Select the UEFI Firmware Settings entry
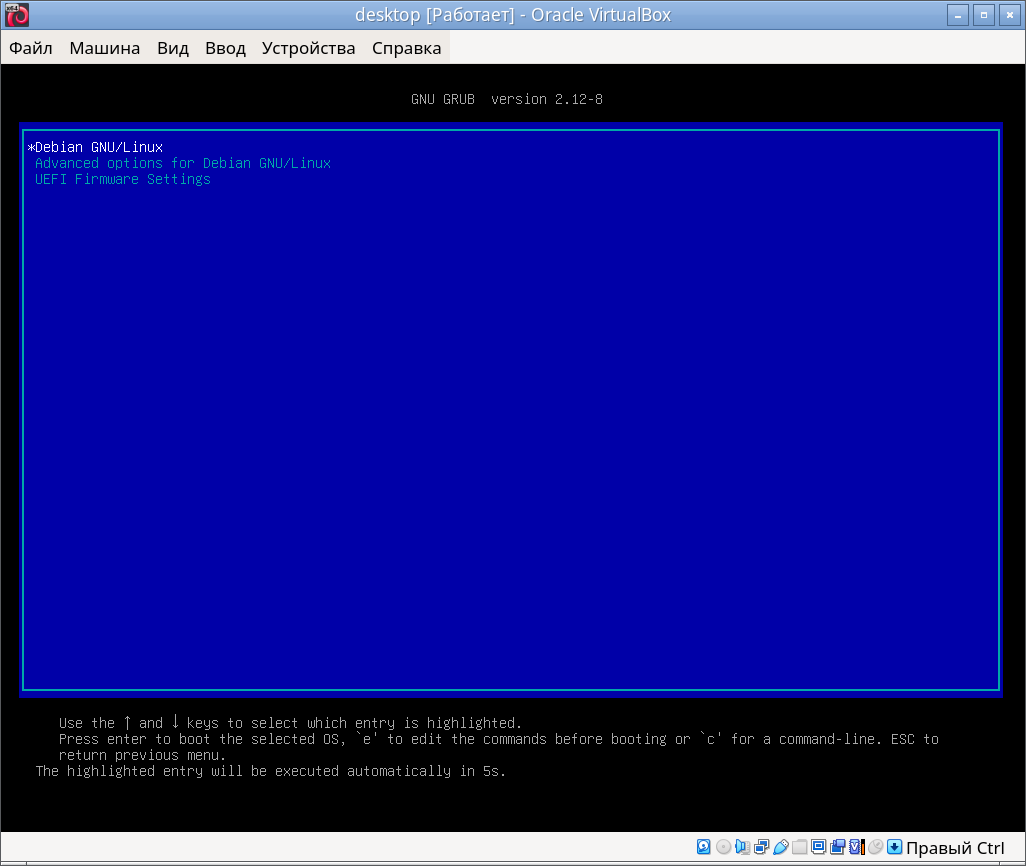 pos(511,179)
